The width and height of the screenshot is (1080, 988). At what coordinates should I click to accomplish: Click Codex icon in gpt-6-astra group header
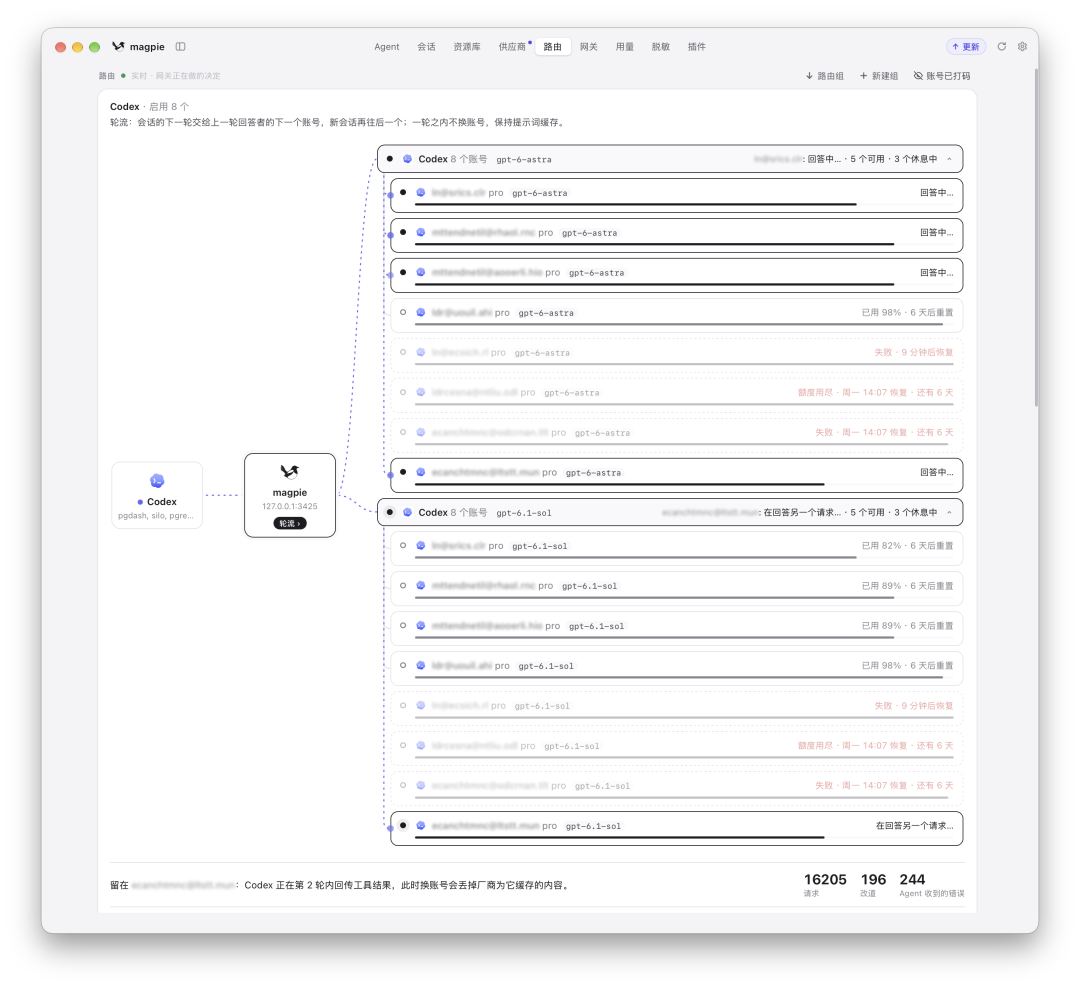[x=407, y=158]
